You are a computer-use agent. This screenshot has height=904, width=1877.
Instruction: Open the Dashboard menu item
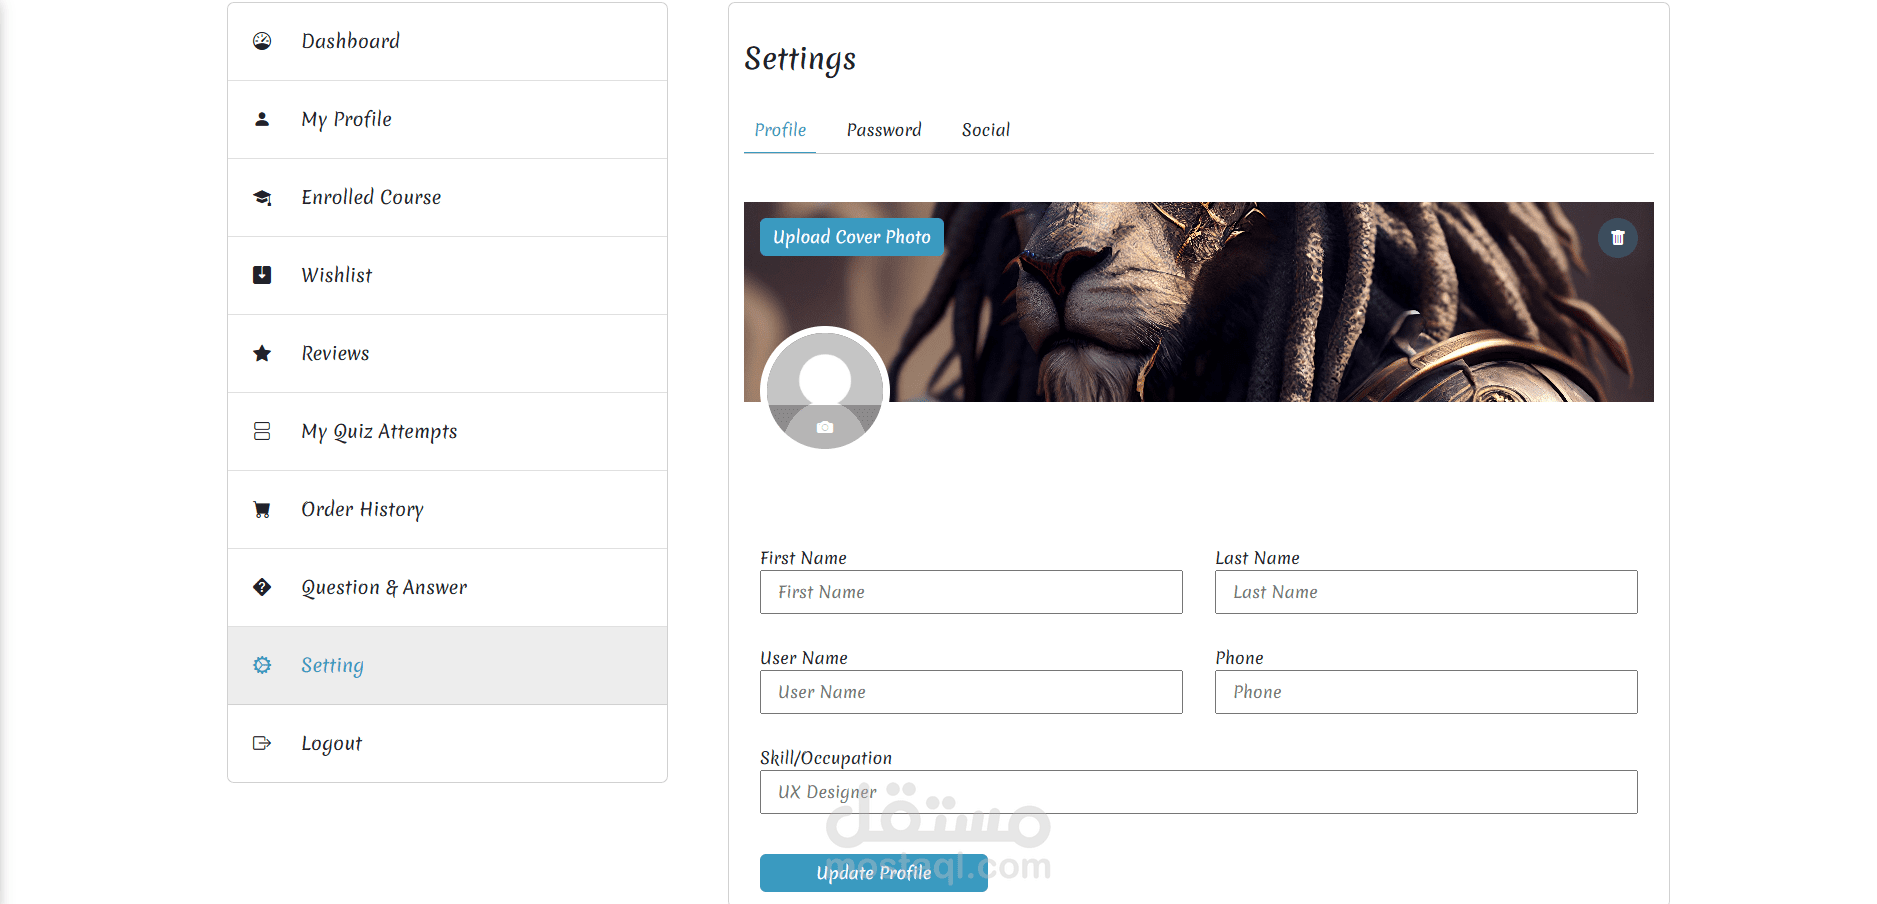pos(447,41)
